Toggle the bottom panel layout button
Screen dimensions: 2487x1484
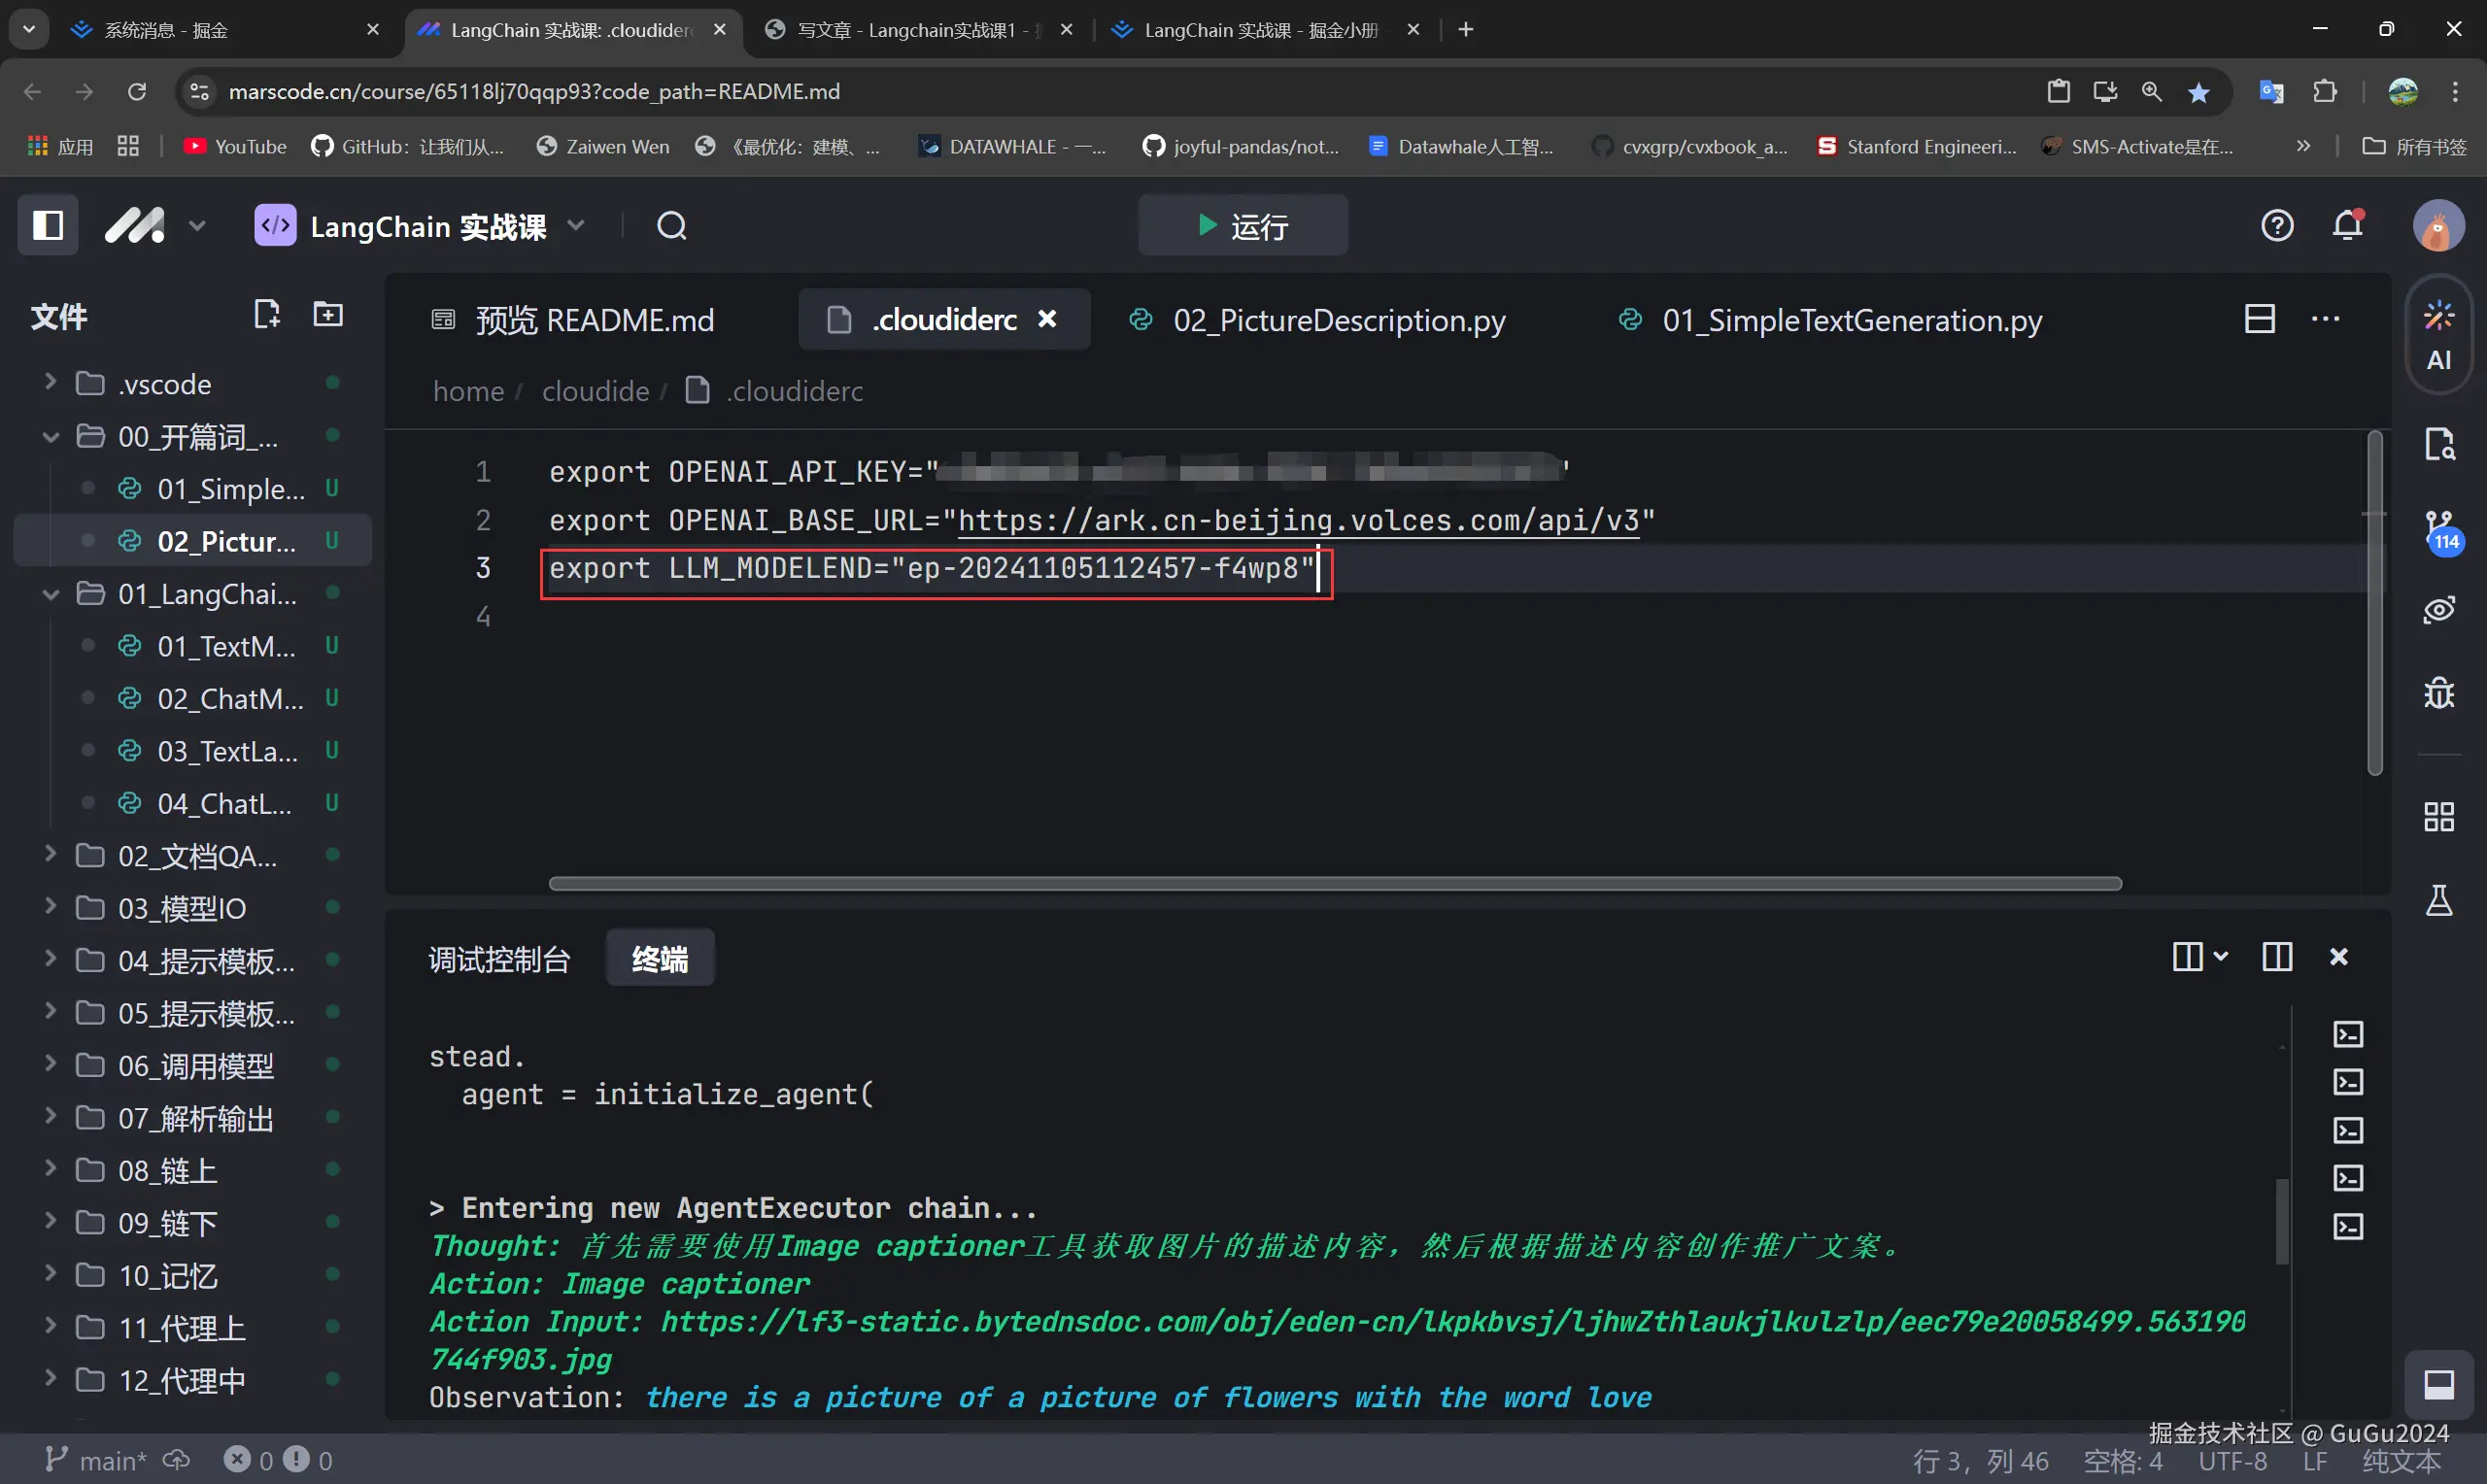[2438, 1384]
